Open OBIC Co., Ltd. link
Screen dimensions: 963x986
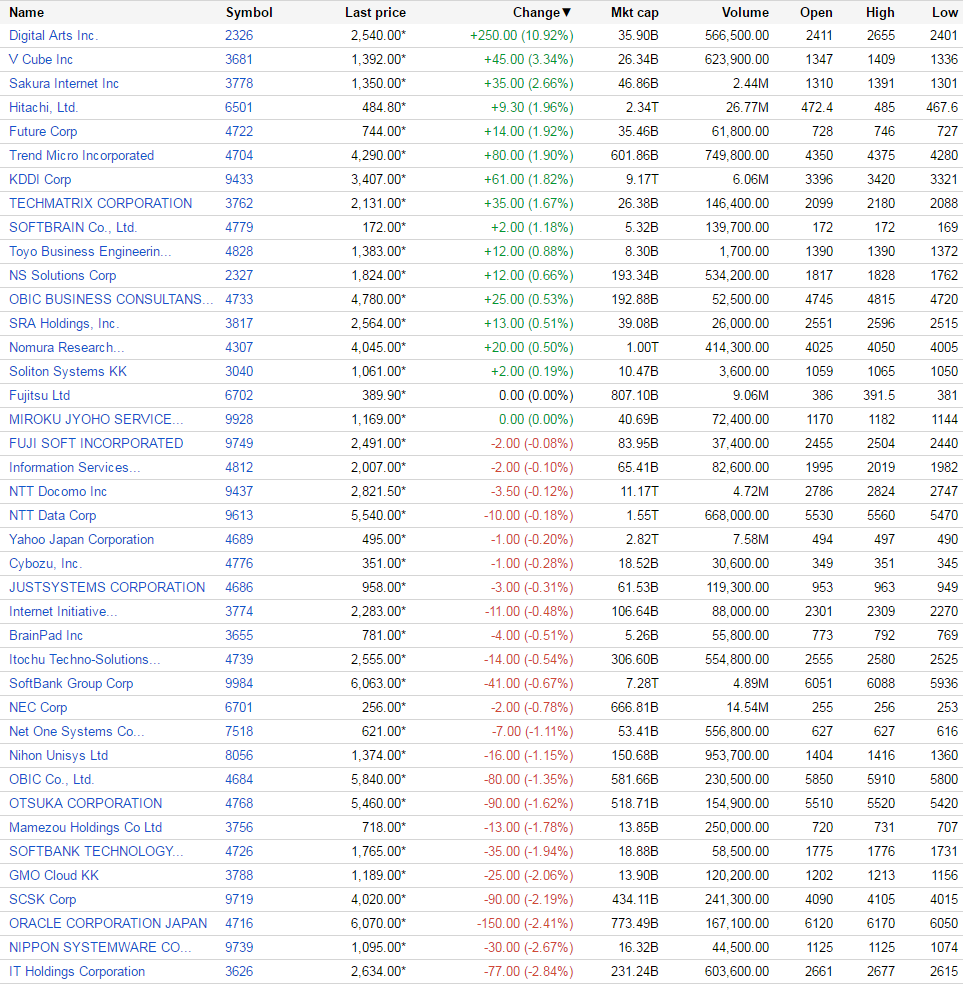(x=52, y=779)
